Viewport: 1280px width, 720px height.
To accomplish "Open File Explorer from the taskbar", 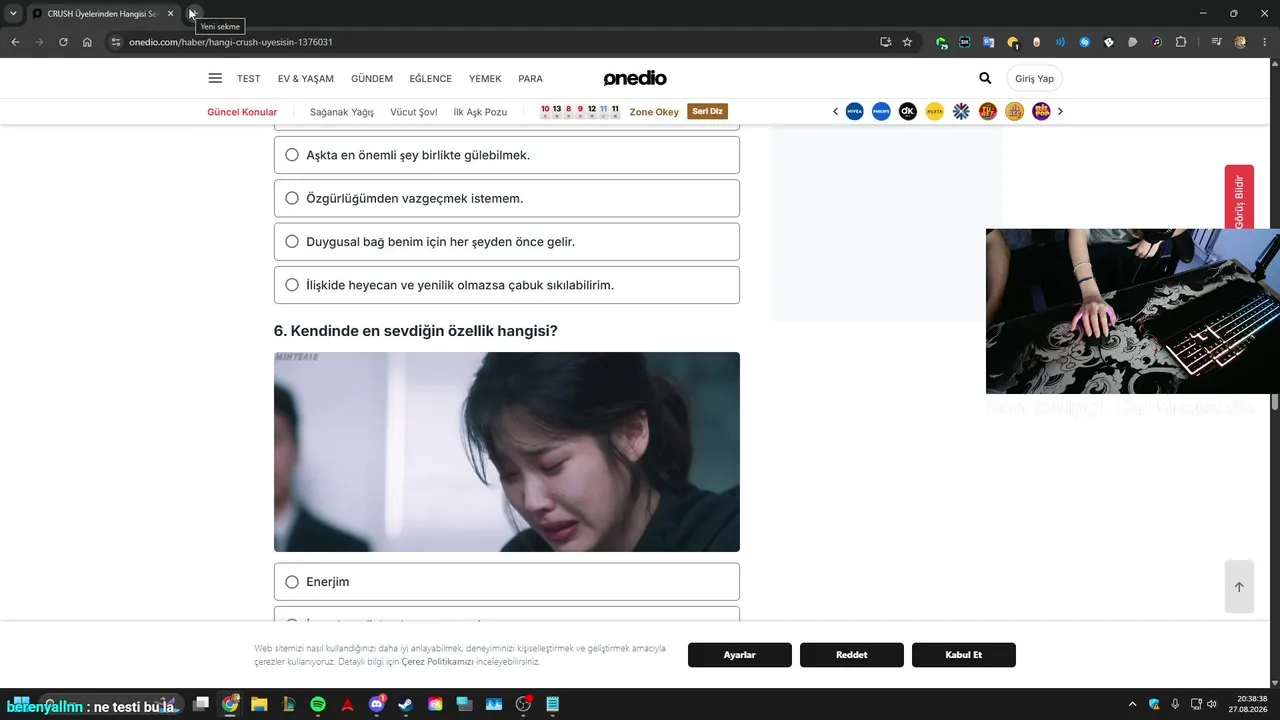I will [259, 704].
